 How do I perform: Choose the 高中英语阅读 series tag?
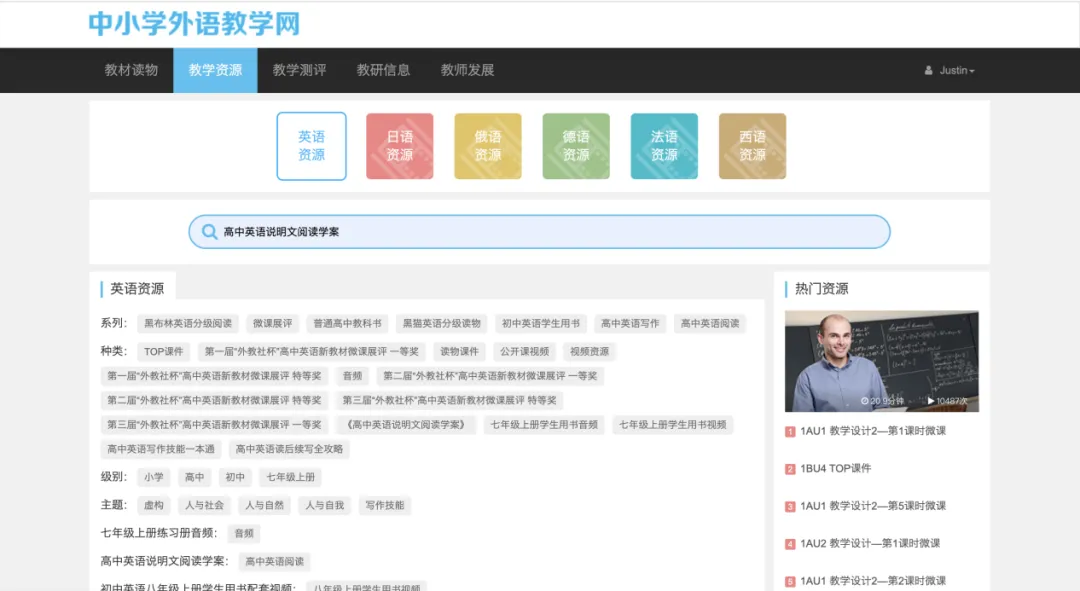tap(710, 324)
